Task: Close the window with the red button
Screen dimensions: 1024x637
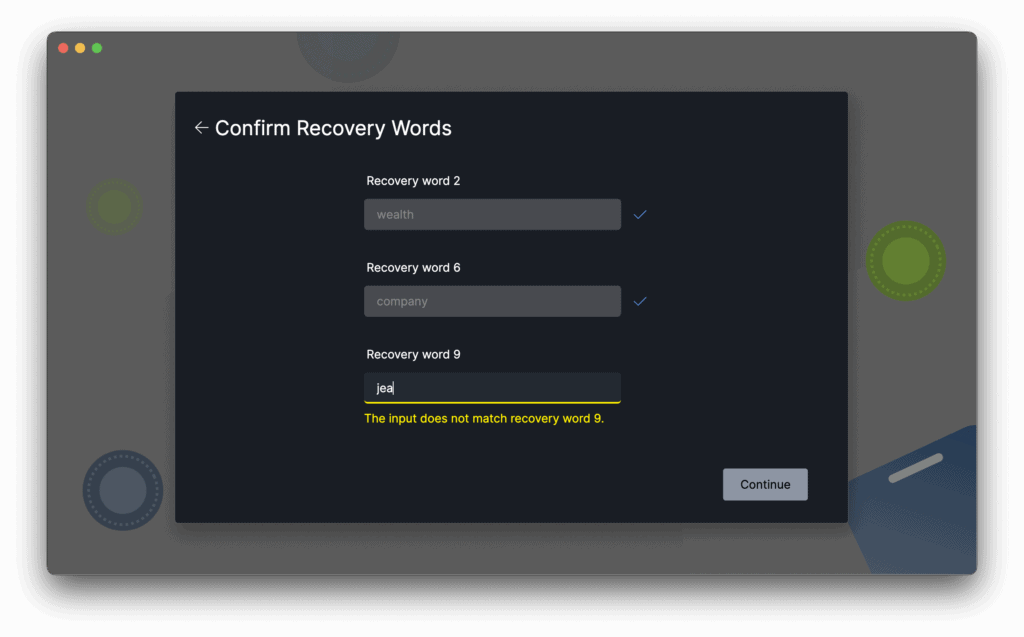Action: (63, 48)
